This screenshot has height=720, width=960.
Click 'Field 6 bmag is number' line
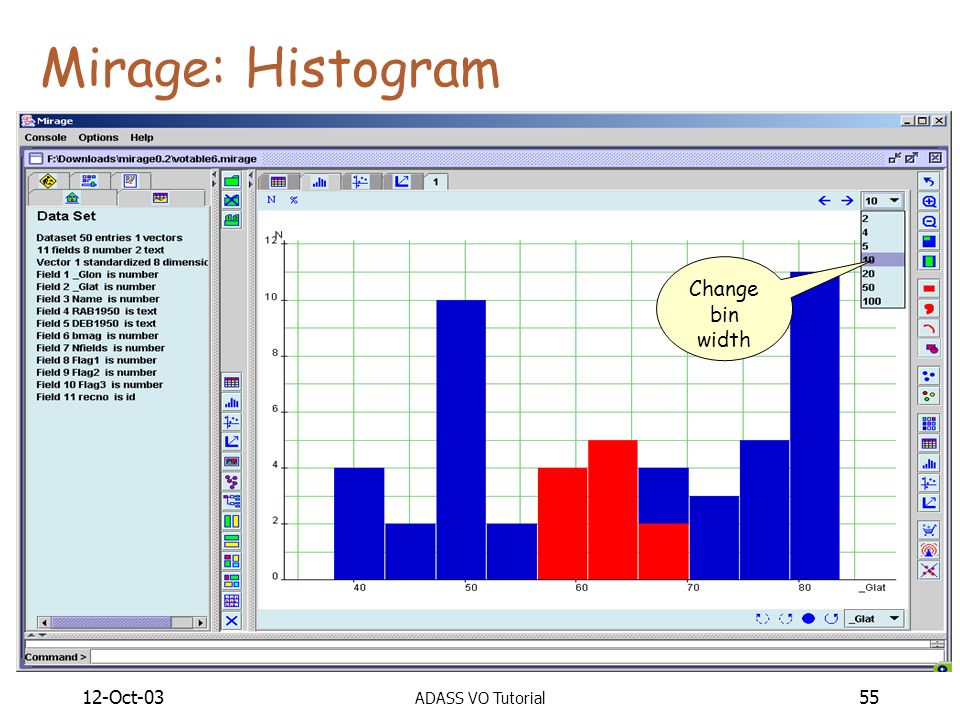click(97, 336)
